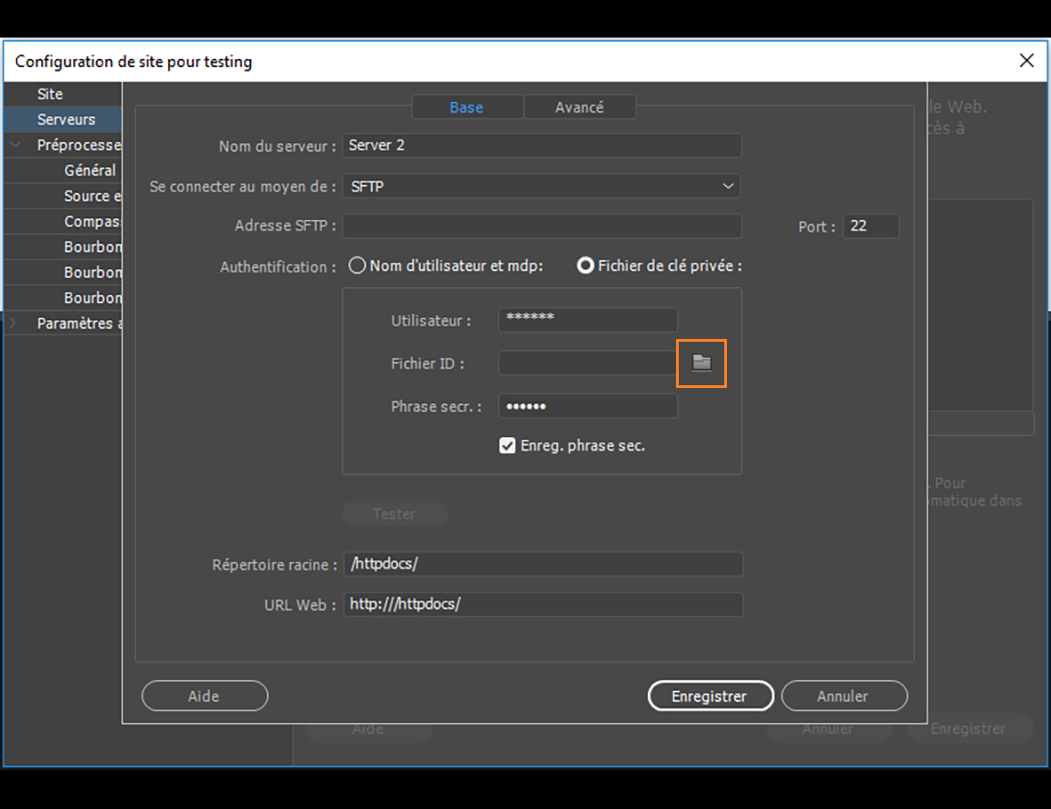Click Enregistrer in the background site window

969,729
